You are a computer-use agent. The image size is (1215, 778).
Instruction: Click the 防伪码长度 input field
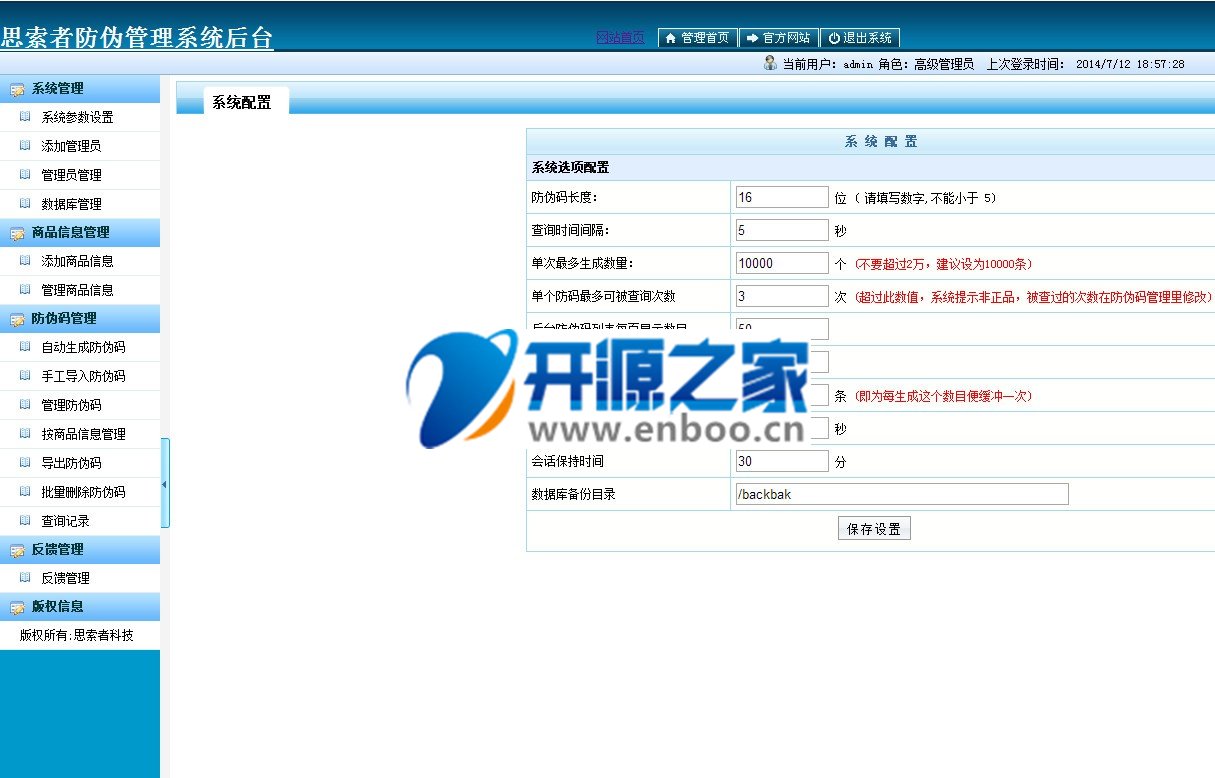pyautogui.click(x=782, y=197)
